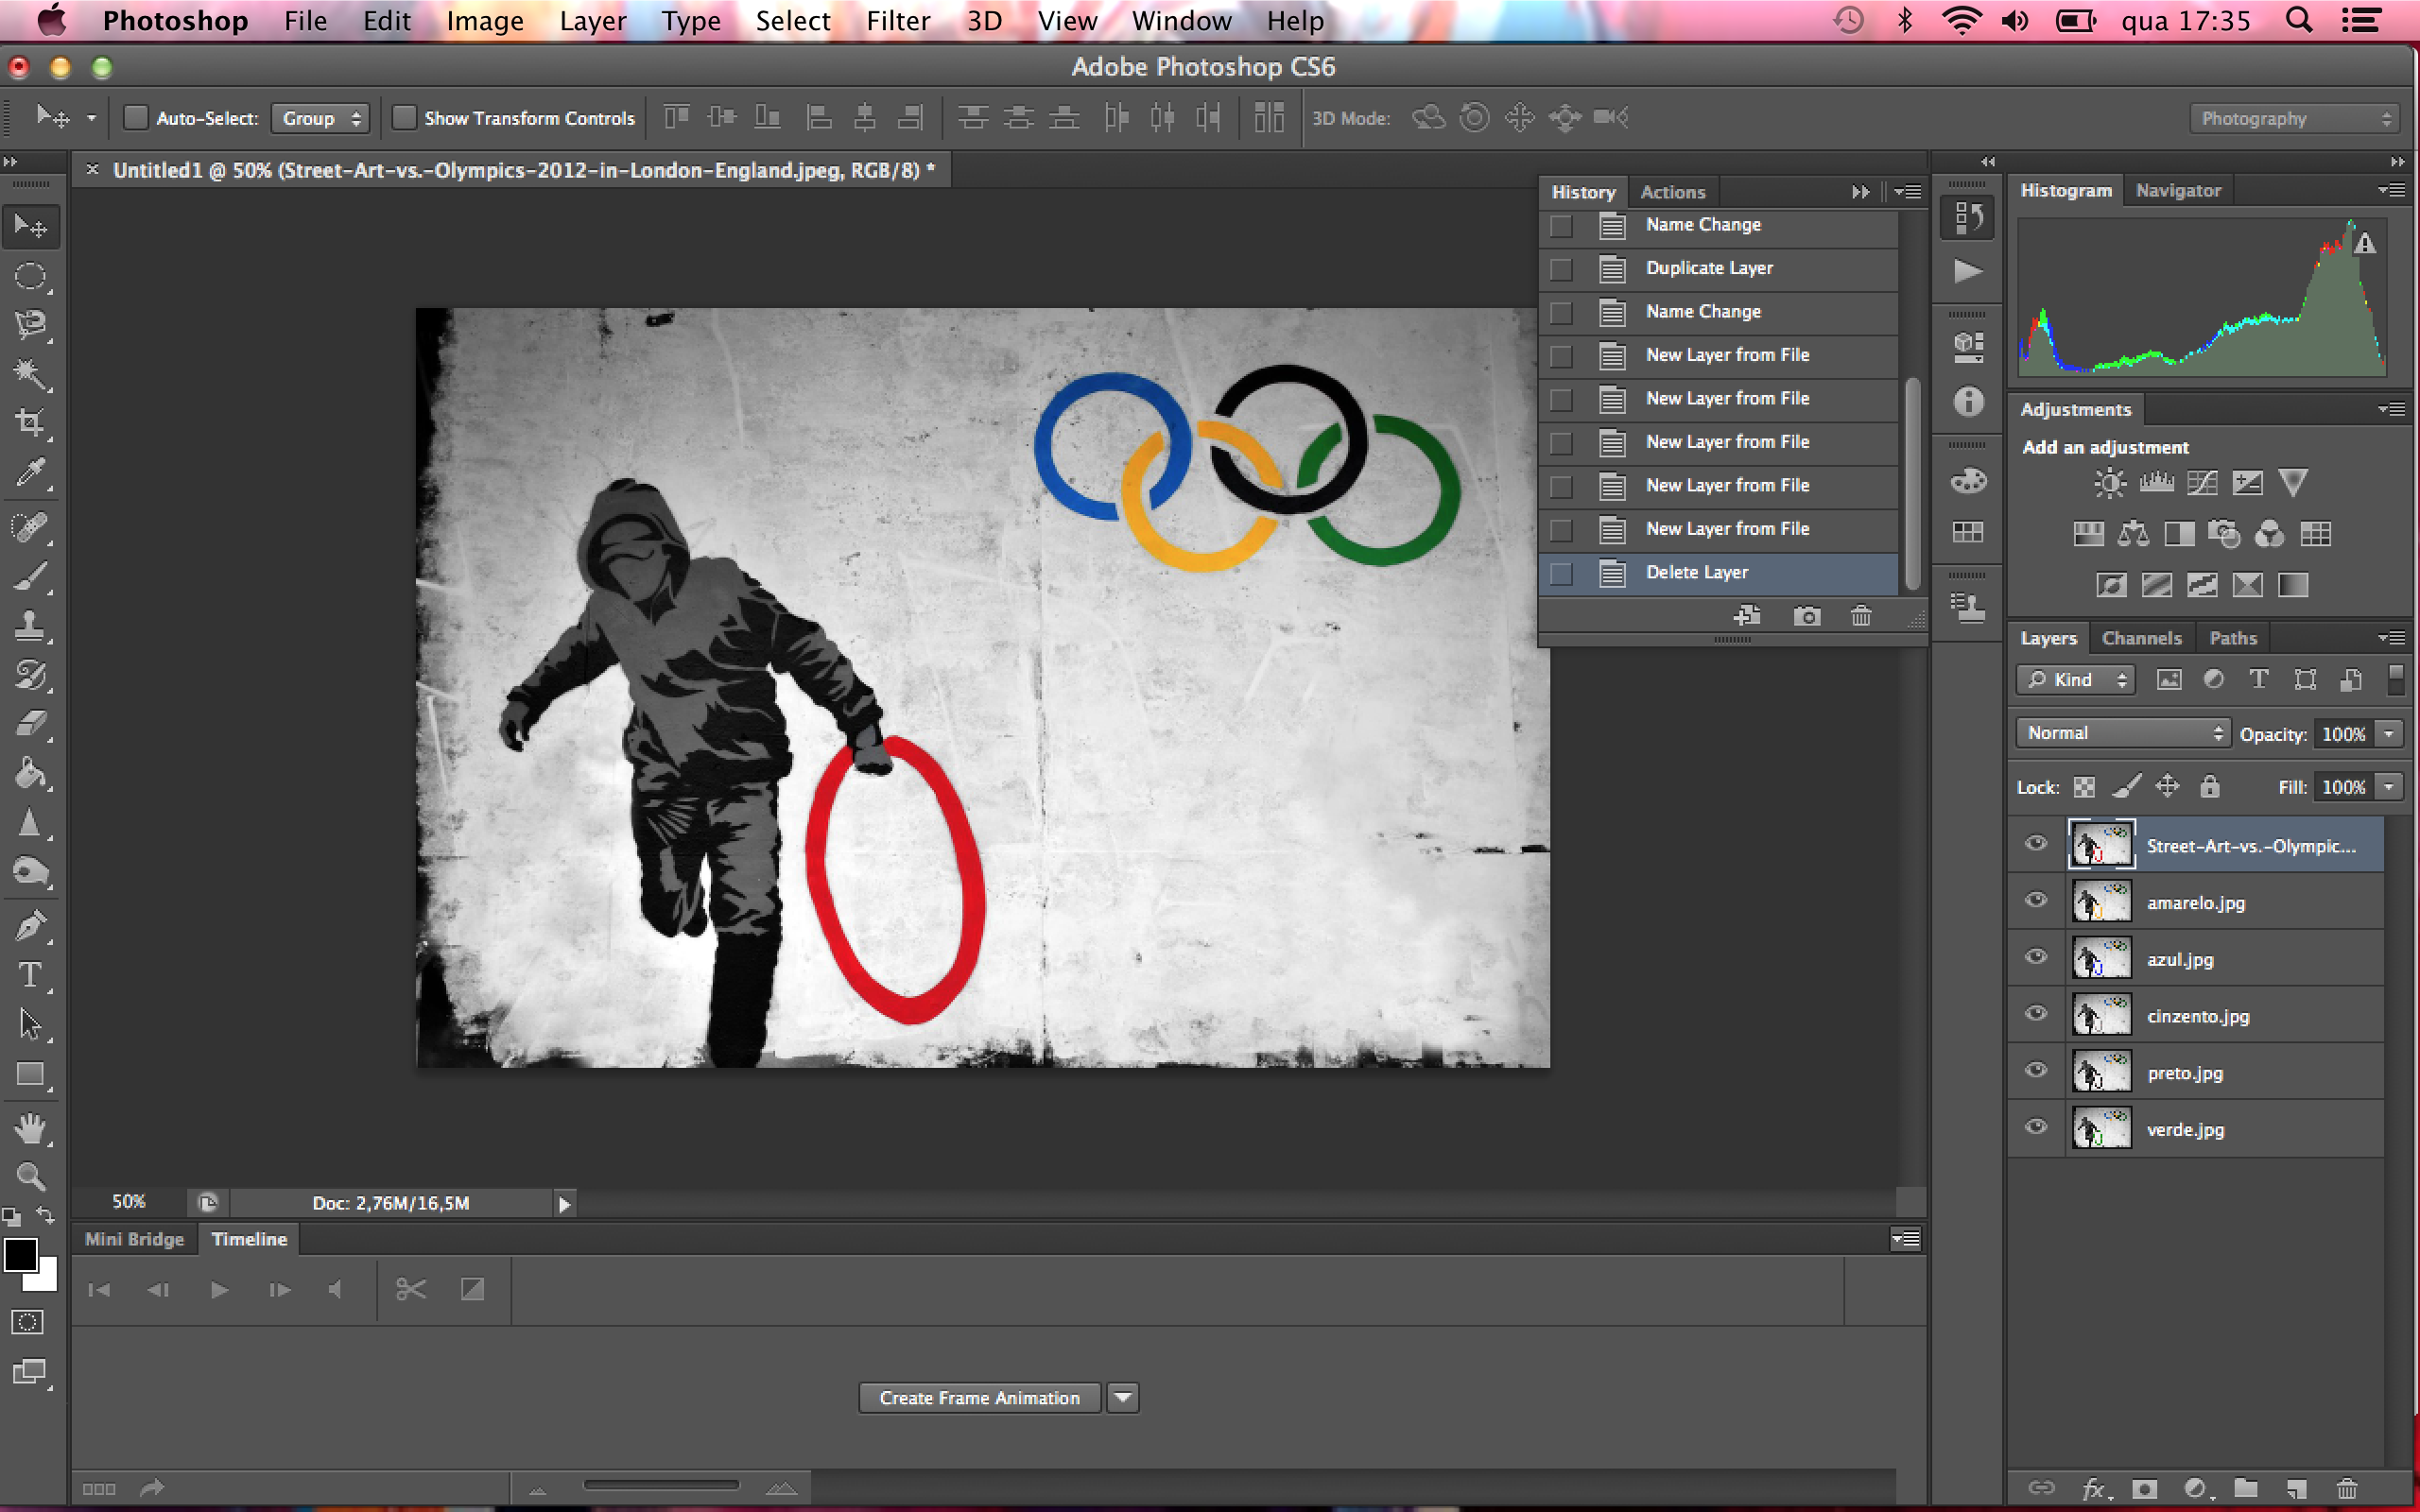Select the Horizontal Type tool
This screenshot has width=2420, height=1512.
[30, 975]
